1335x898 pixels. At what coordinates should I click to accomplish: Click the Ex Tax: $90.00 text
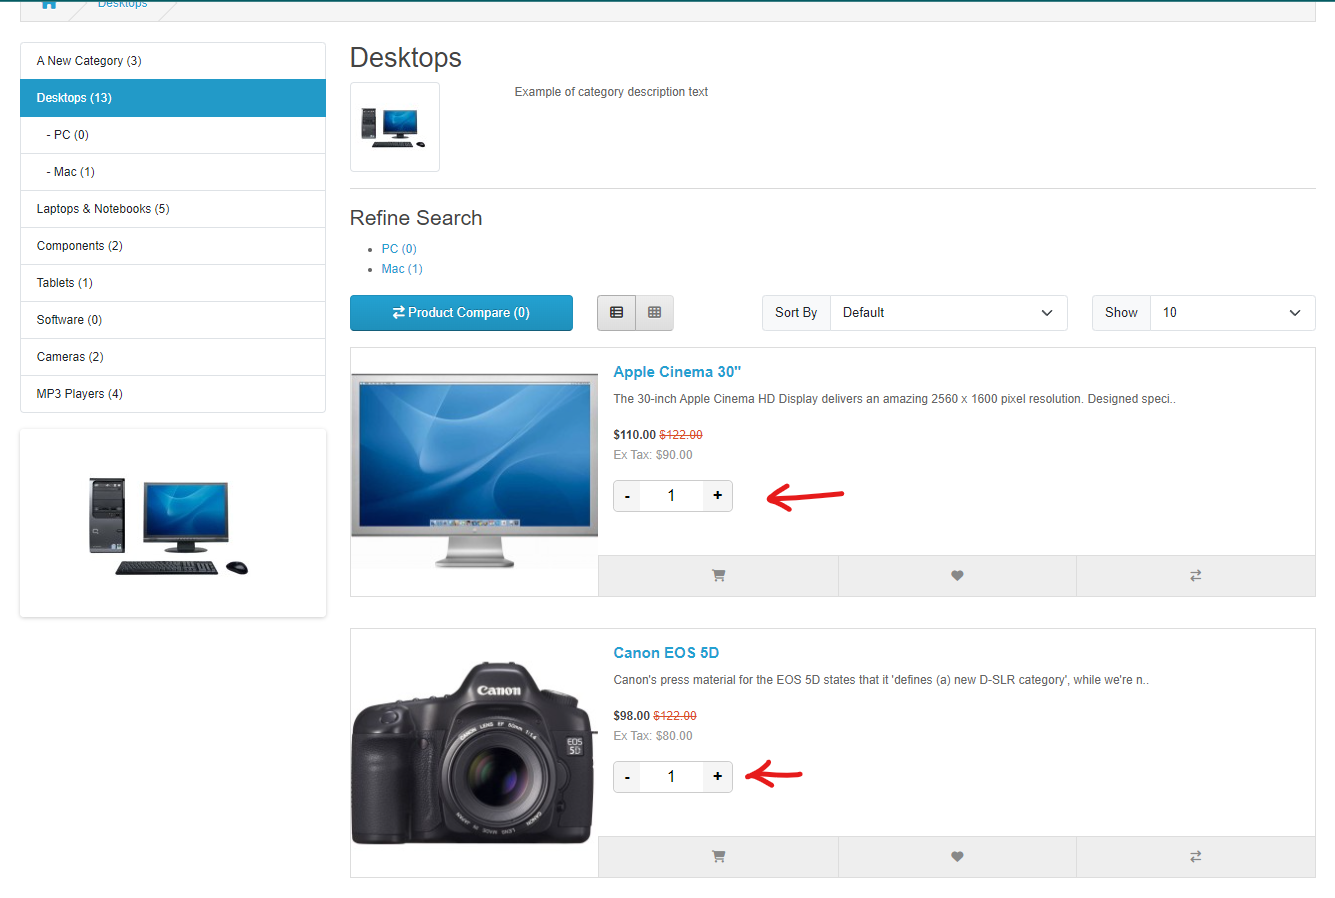[653, 455]
